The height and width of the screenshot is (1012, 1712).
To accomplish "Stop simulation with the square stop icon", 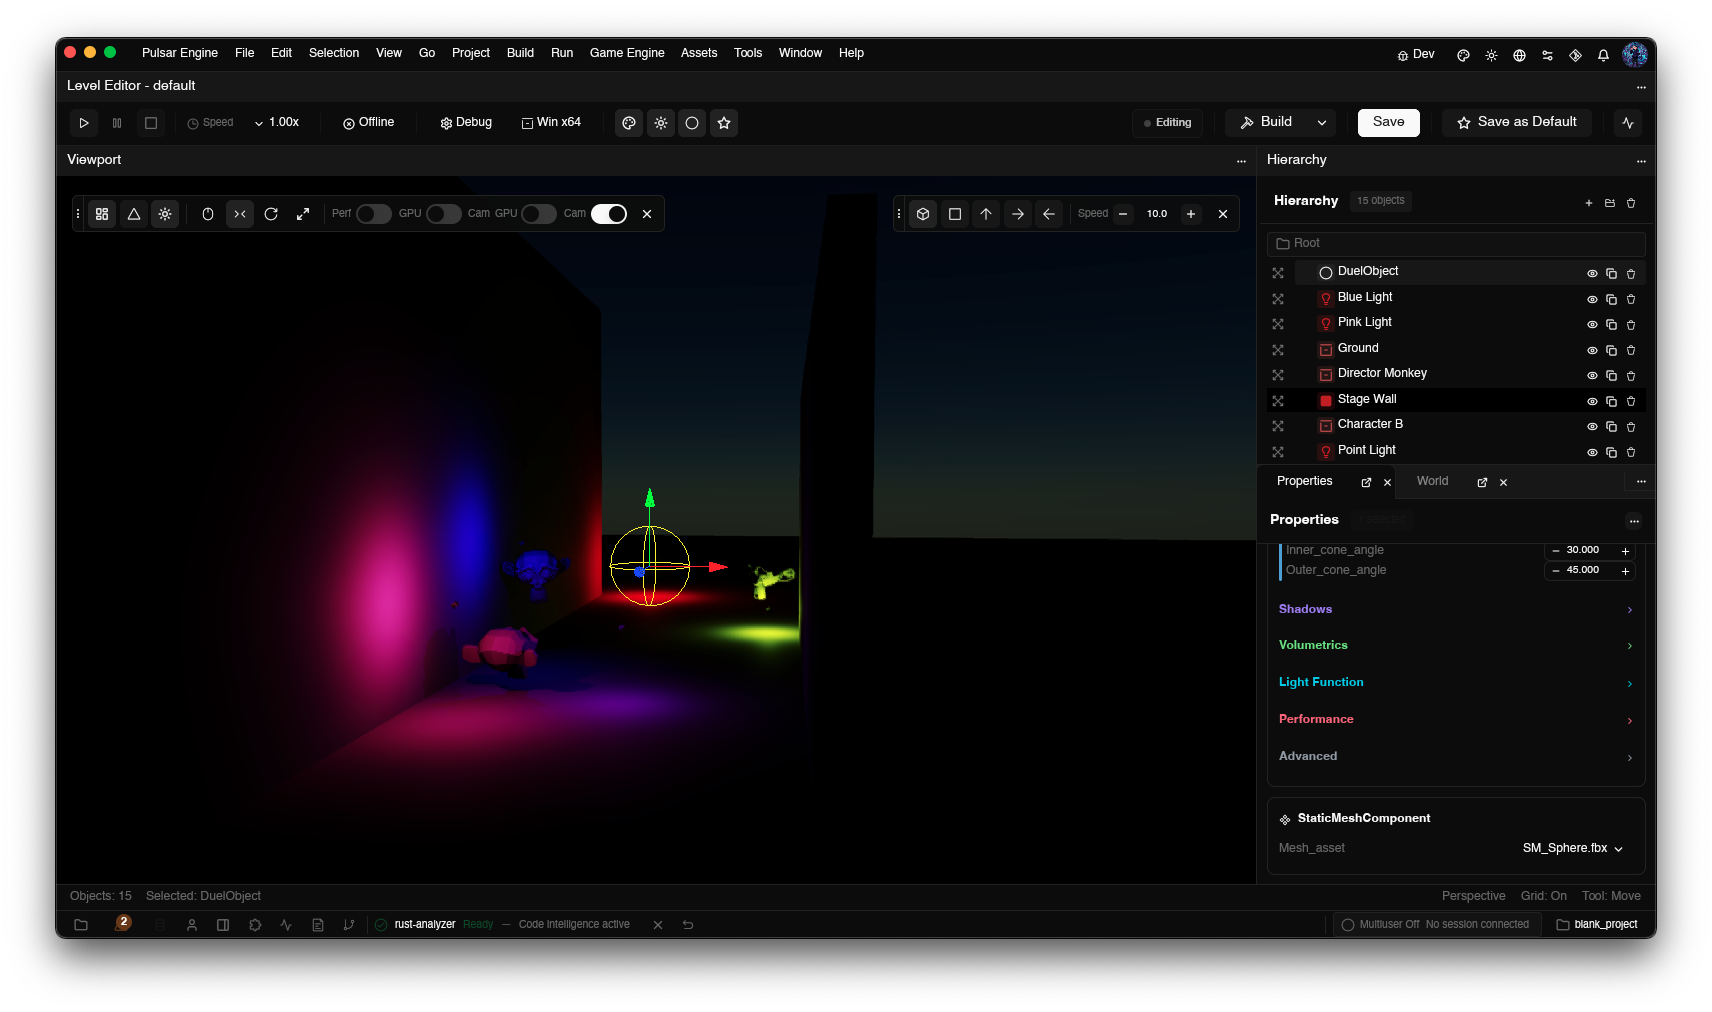I will (x=151, y=123).
